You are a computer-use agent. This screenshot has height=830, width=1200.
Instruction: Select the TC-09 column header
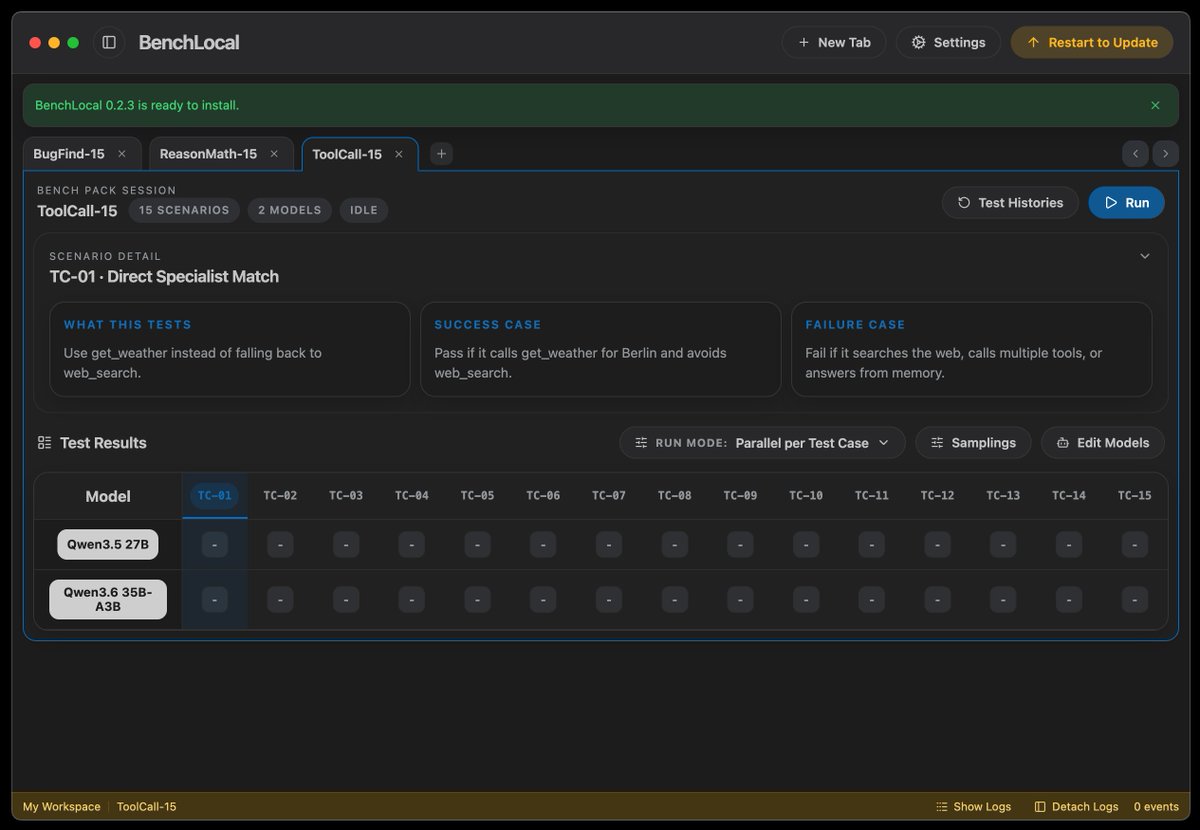click(740, 495)
